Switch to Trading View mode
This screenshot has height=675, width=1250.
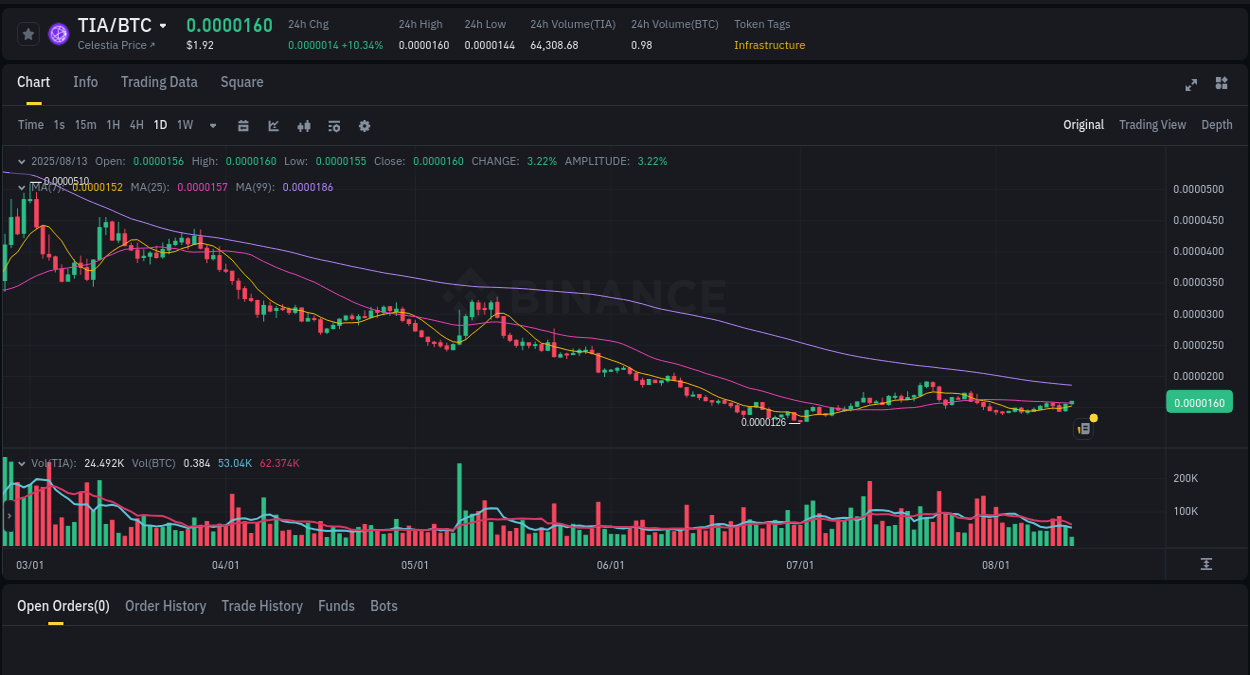pos(1152,125)
